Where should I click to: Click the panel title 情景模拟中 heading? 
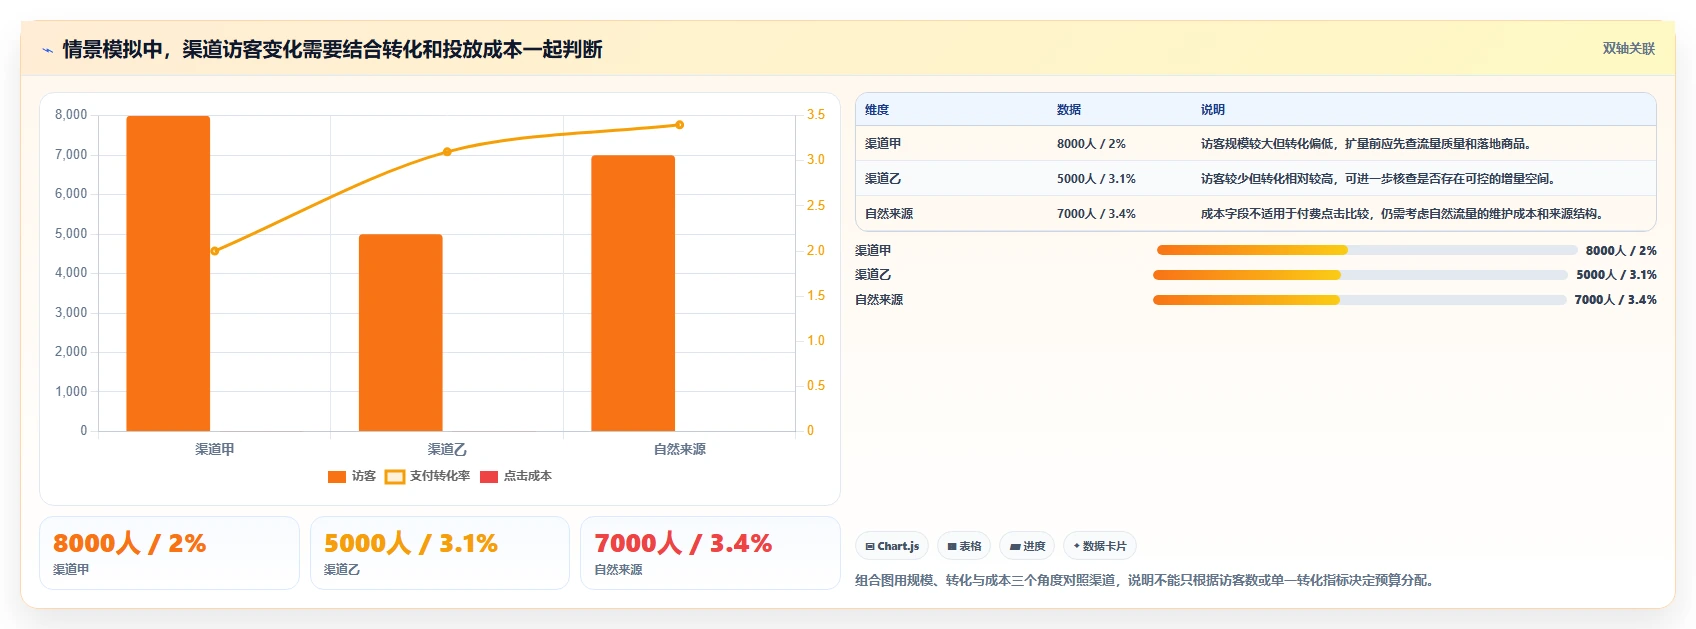pyautogui.click(x=332, y=49)
